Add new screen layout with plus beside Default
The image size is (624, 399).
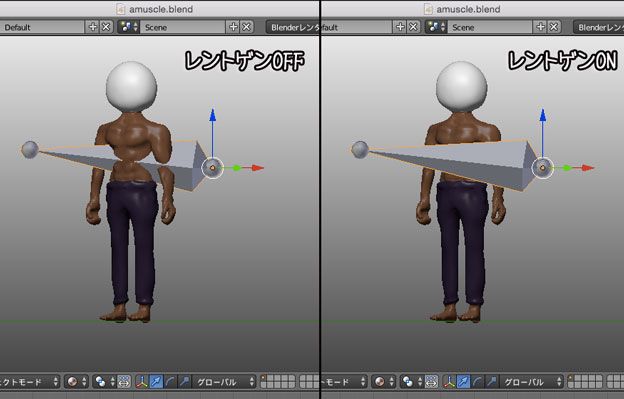point(92,27)
